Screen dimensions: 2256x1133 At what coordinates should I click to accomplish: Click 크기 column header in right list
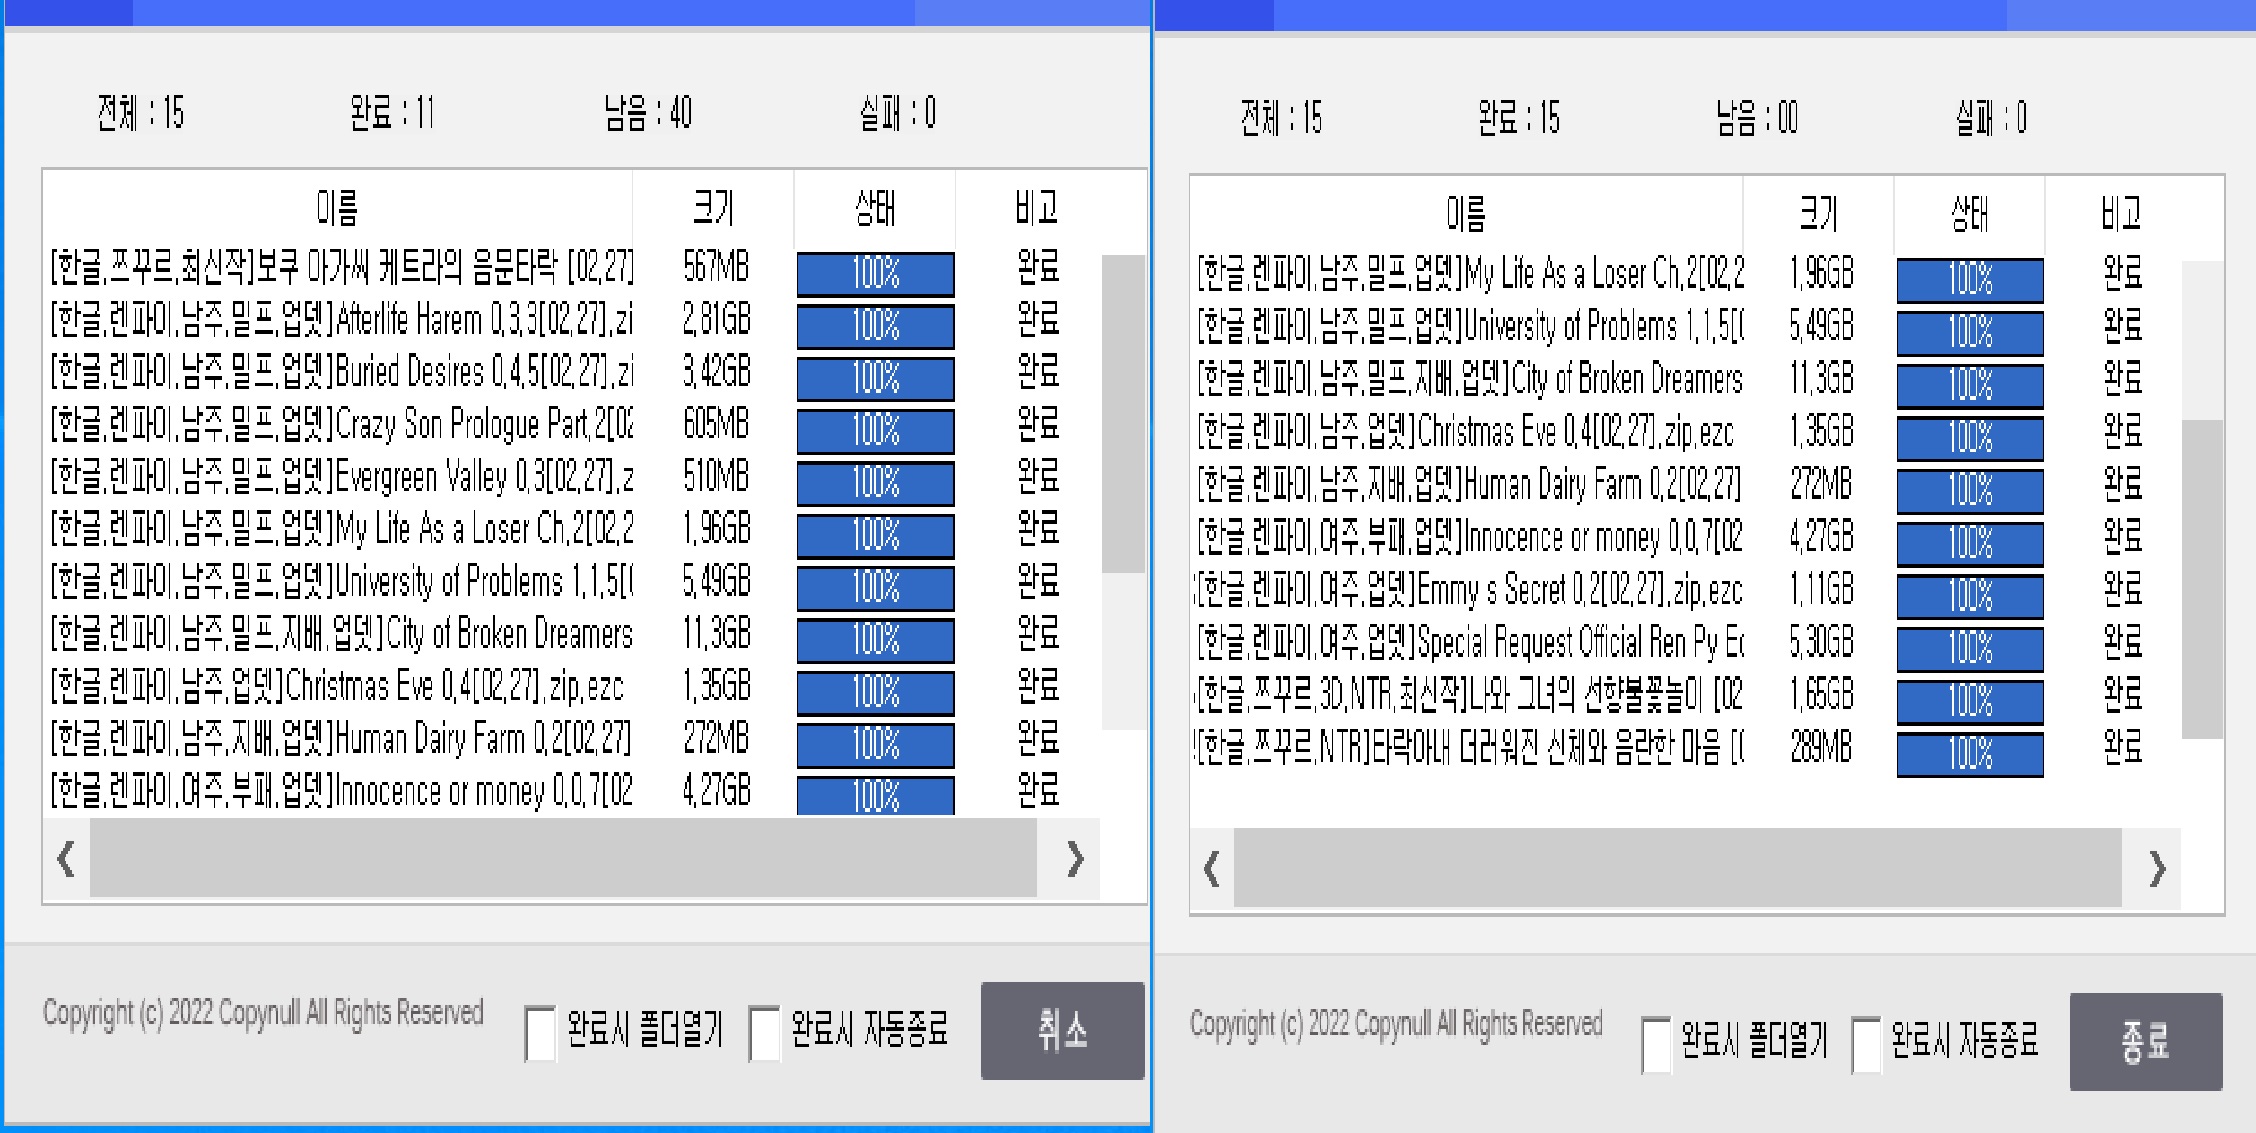click(x=1817, y=213)
